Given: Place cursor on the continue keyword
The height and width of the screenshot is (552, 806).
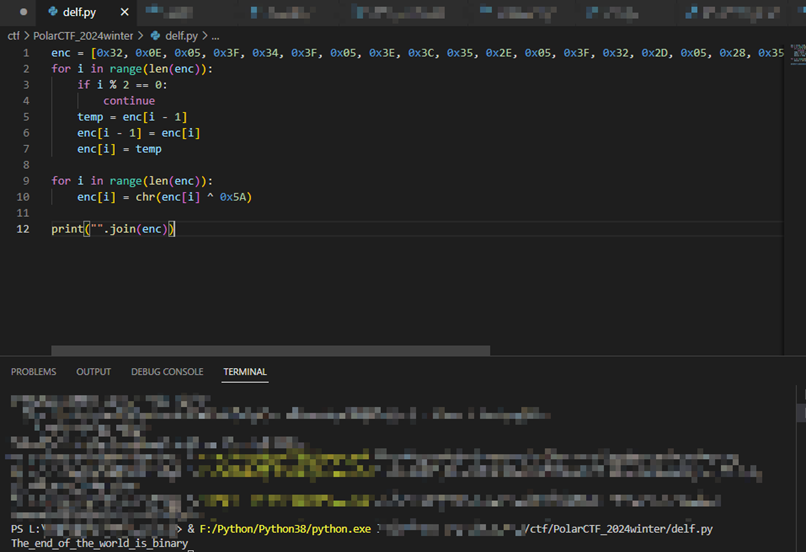Looking at the screenshot, I should (129, 101).
